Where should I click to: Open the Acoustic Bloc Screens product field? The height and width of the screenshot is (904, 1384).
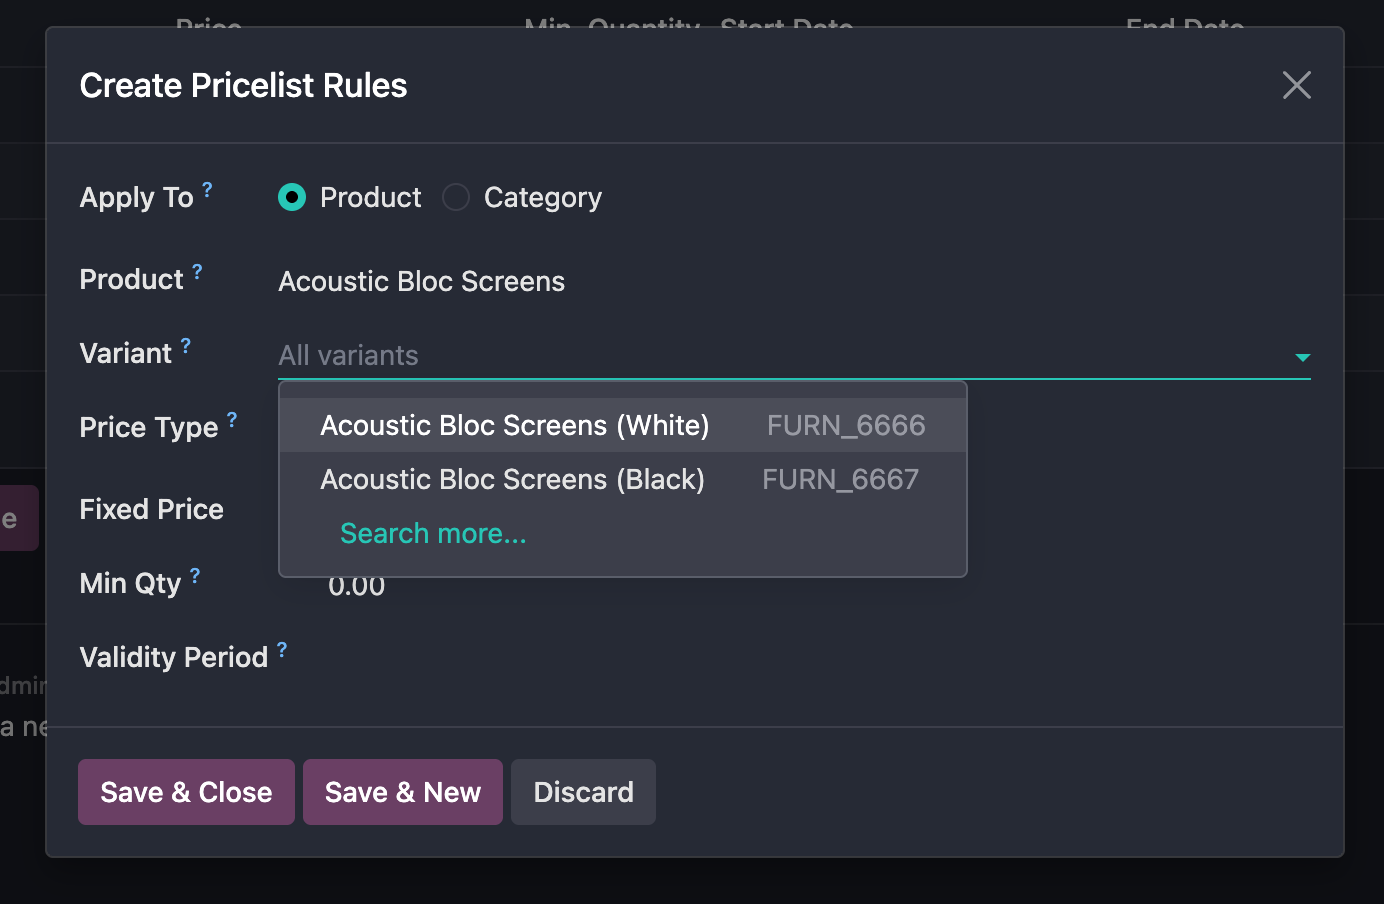click(421, 282)
